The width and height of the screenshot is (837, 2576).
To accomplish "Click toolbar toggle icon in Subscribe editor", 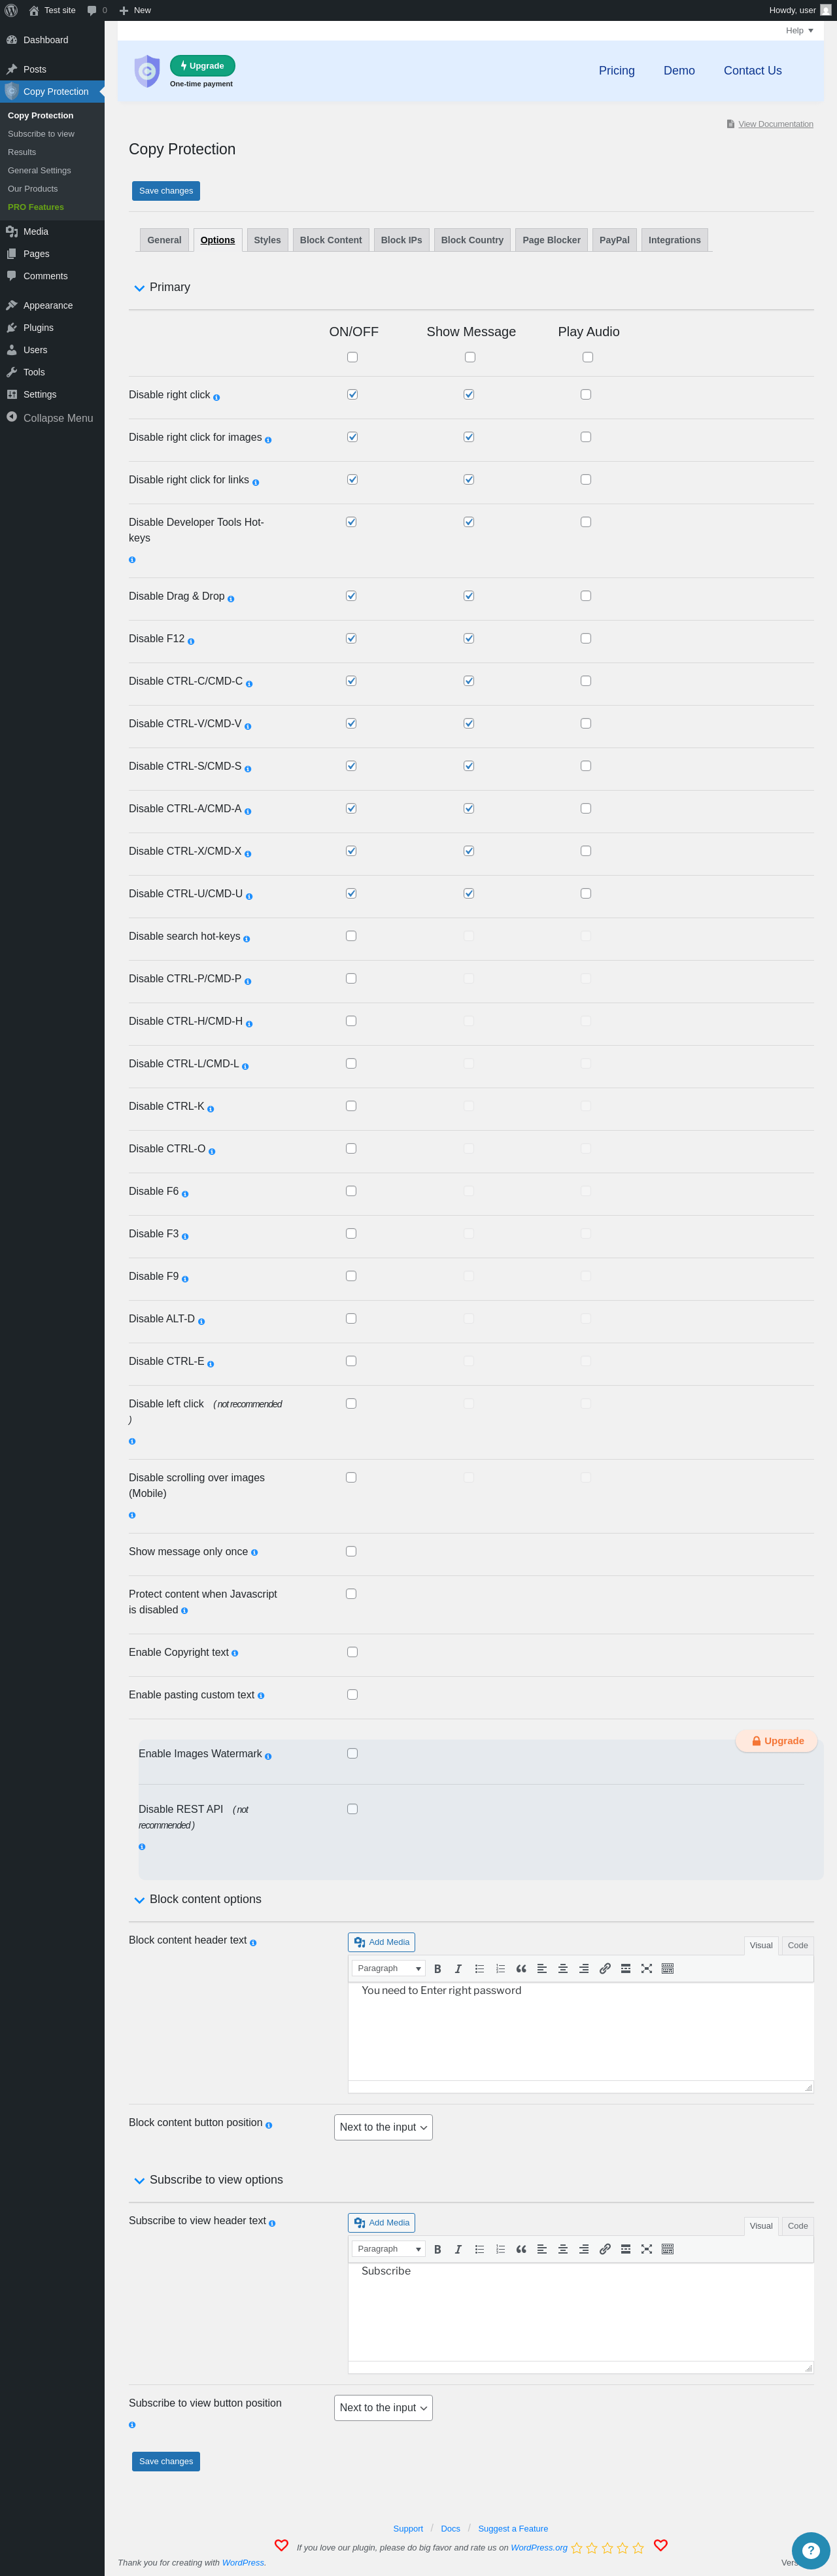I will [668, 2249].
